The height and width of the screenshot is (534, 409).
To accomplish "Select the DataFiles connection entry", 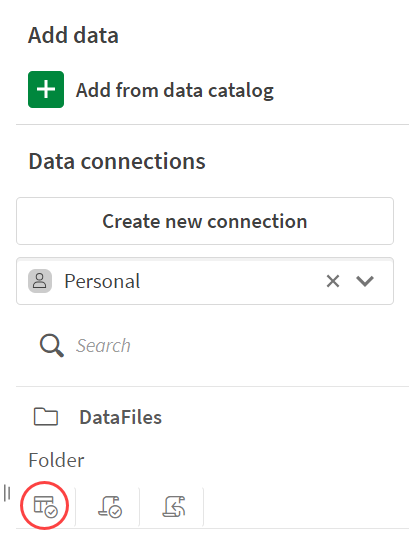I will click(x=120, y=417).
